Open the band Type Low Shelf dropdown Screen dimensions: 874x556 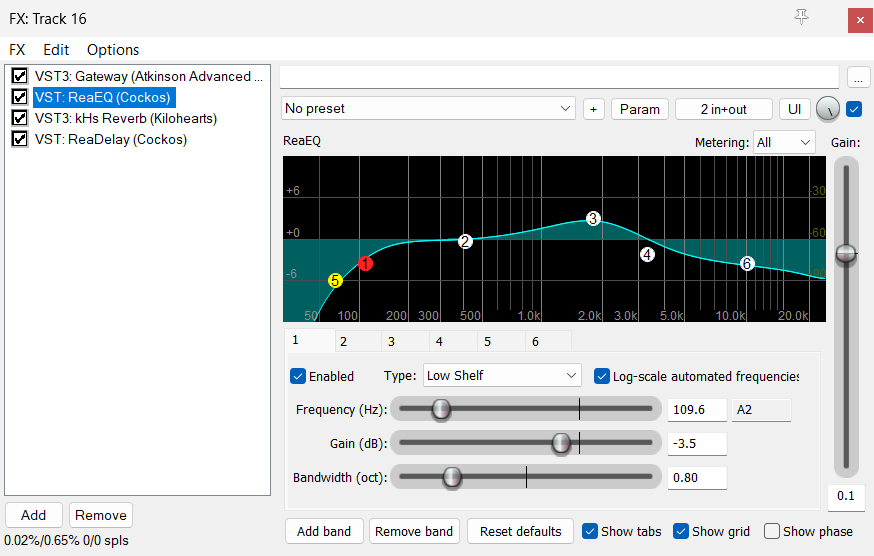pyautogui.click(x=502, y=375)
